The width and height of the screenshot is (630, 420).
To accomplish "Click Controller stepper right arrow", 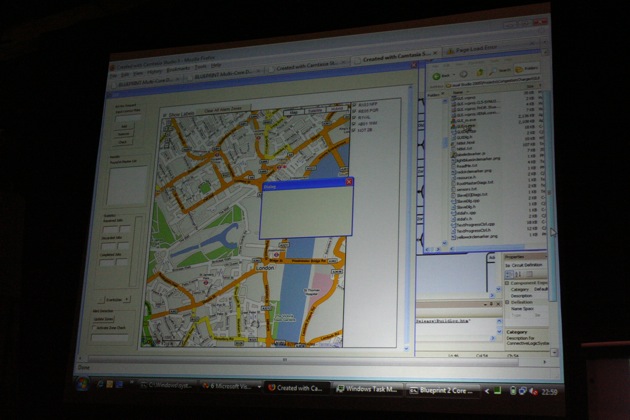I will pyautogui.click(x=127, y=299).
